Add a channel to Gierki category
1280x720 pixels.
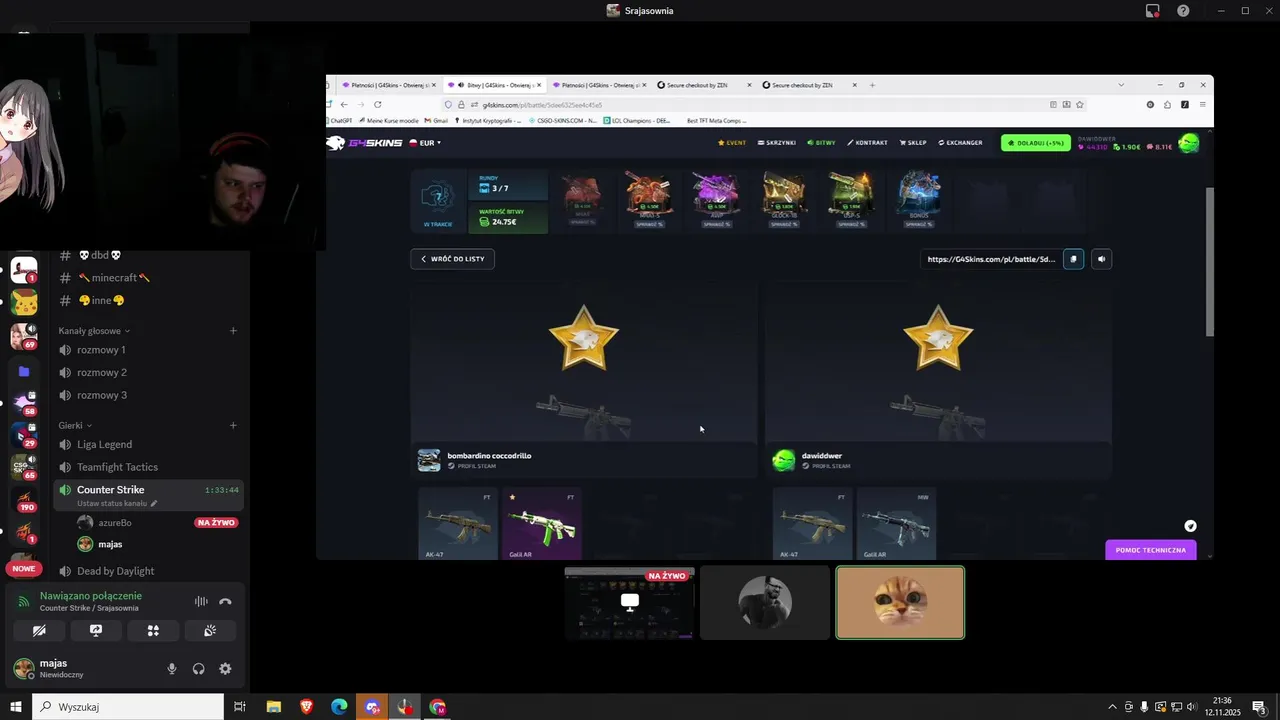(x=233, y=426)
